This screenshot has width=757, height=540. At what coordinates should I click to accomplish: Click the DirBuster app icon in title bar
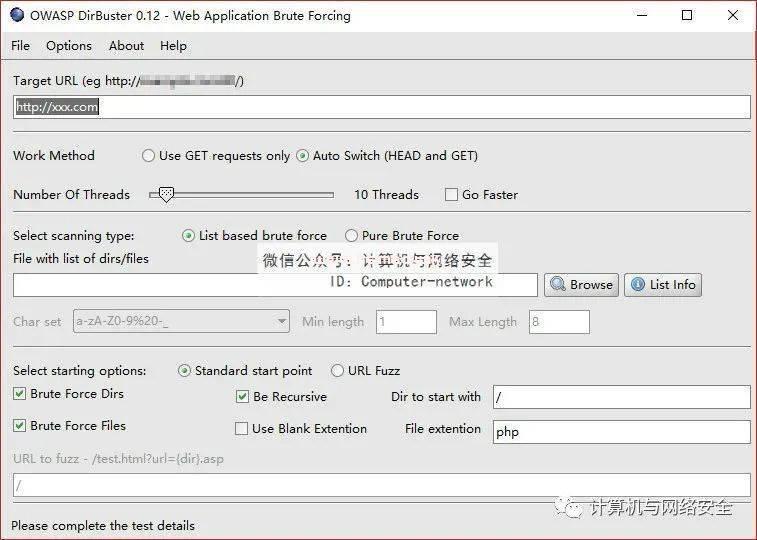point(17,15)
